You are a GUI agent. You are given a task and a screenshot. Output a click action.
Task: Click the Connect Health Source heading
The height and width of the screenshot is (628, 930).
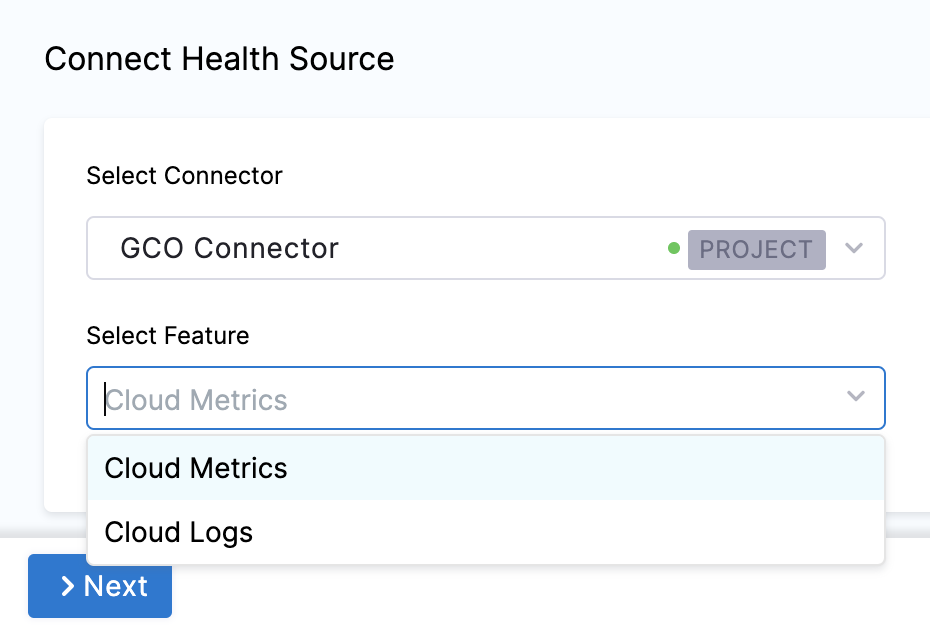point(219,59)
